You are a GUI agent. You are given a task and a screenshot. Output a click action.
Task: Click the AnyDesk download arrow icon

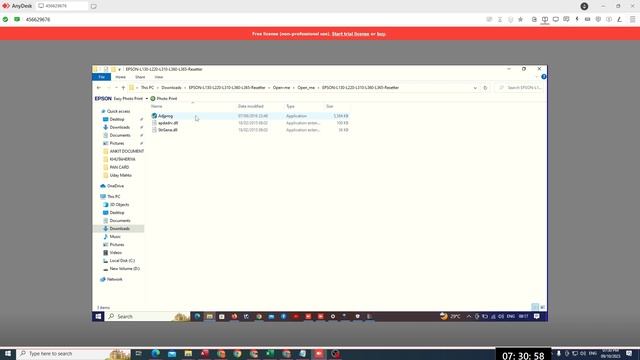click(584, 6)
